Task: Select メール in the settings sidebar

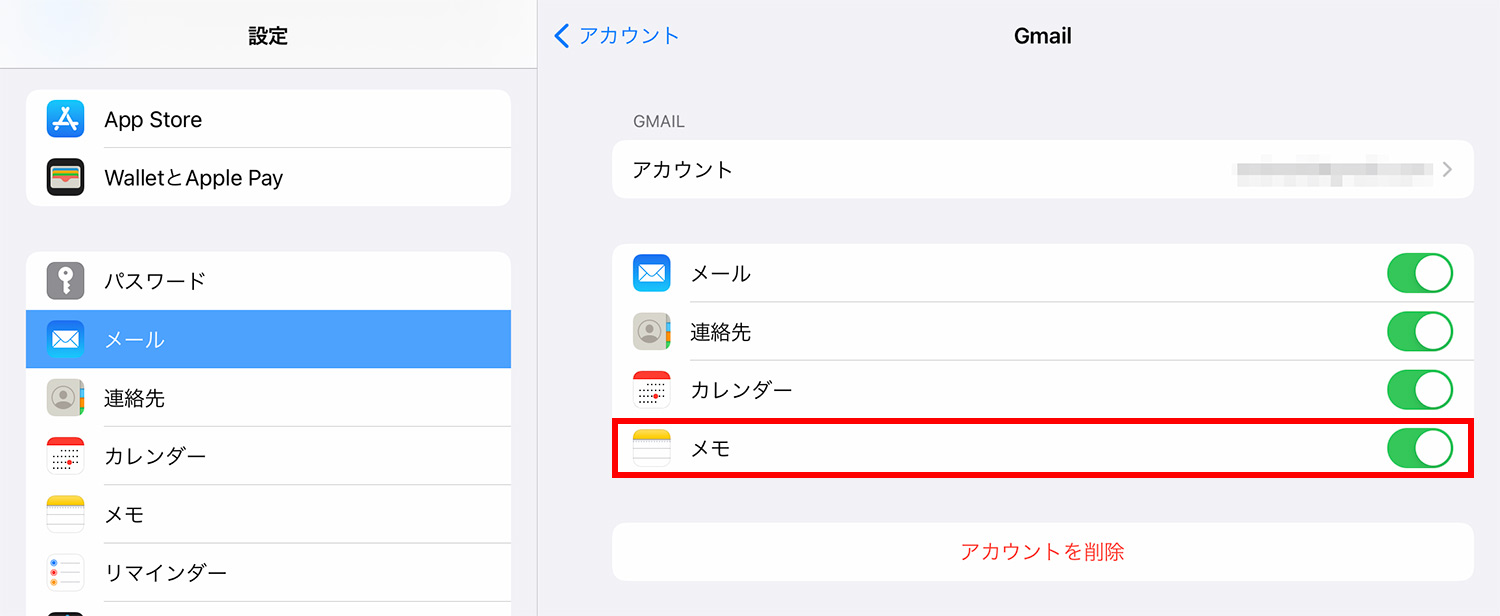Action: [x=268, y=339]
